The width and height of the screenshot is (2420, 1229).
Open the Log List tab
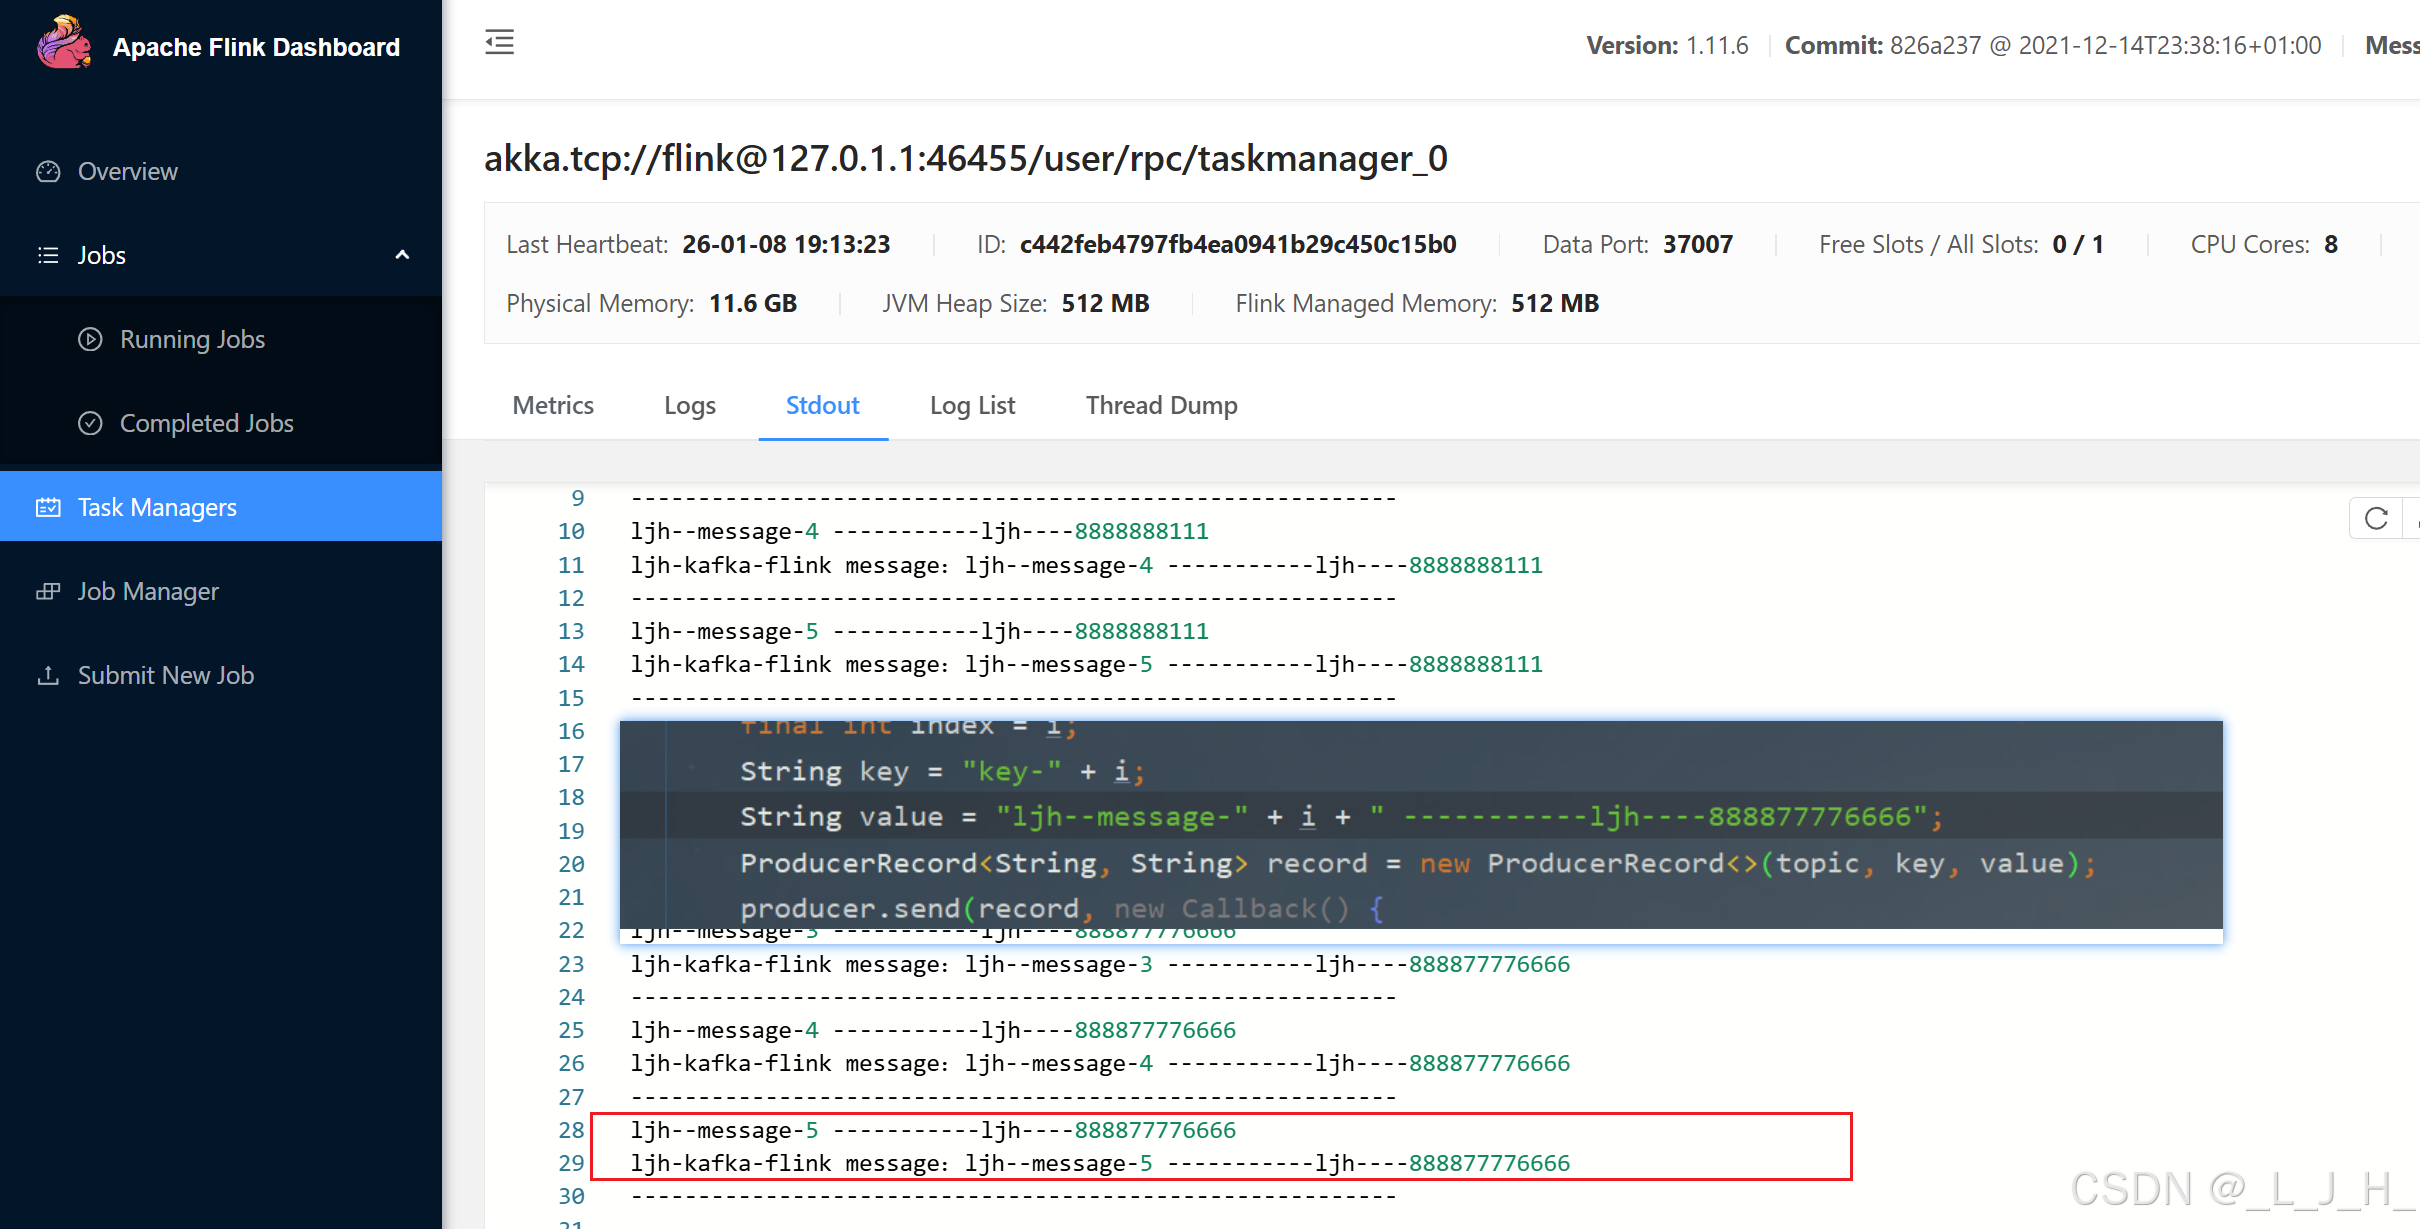[x=972, y=405]
